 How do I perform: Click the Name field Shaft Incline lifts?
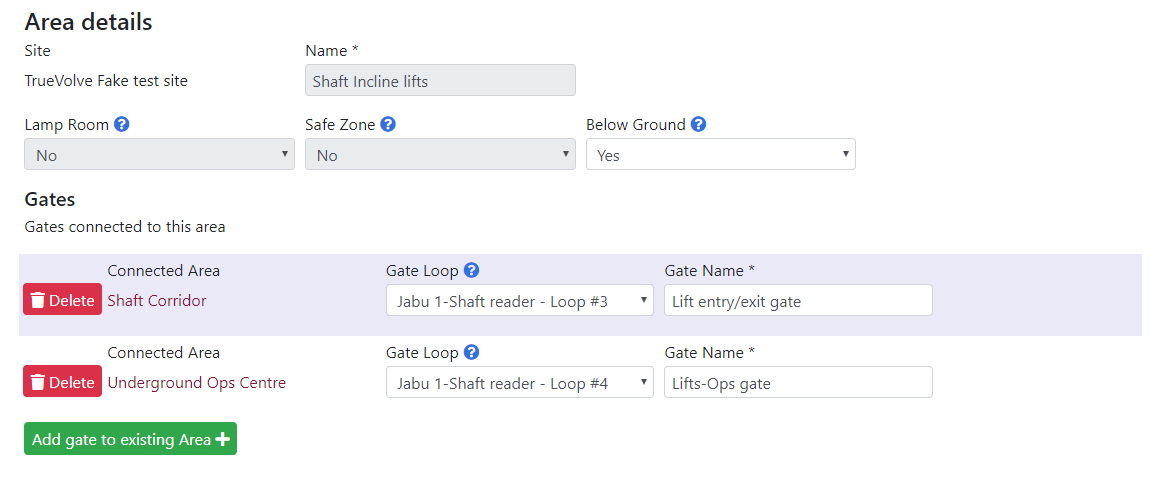440,81
